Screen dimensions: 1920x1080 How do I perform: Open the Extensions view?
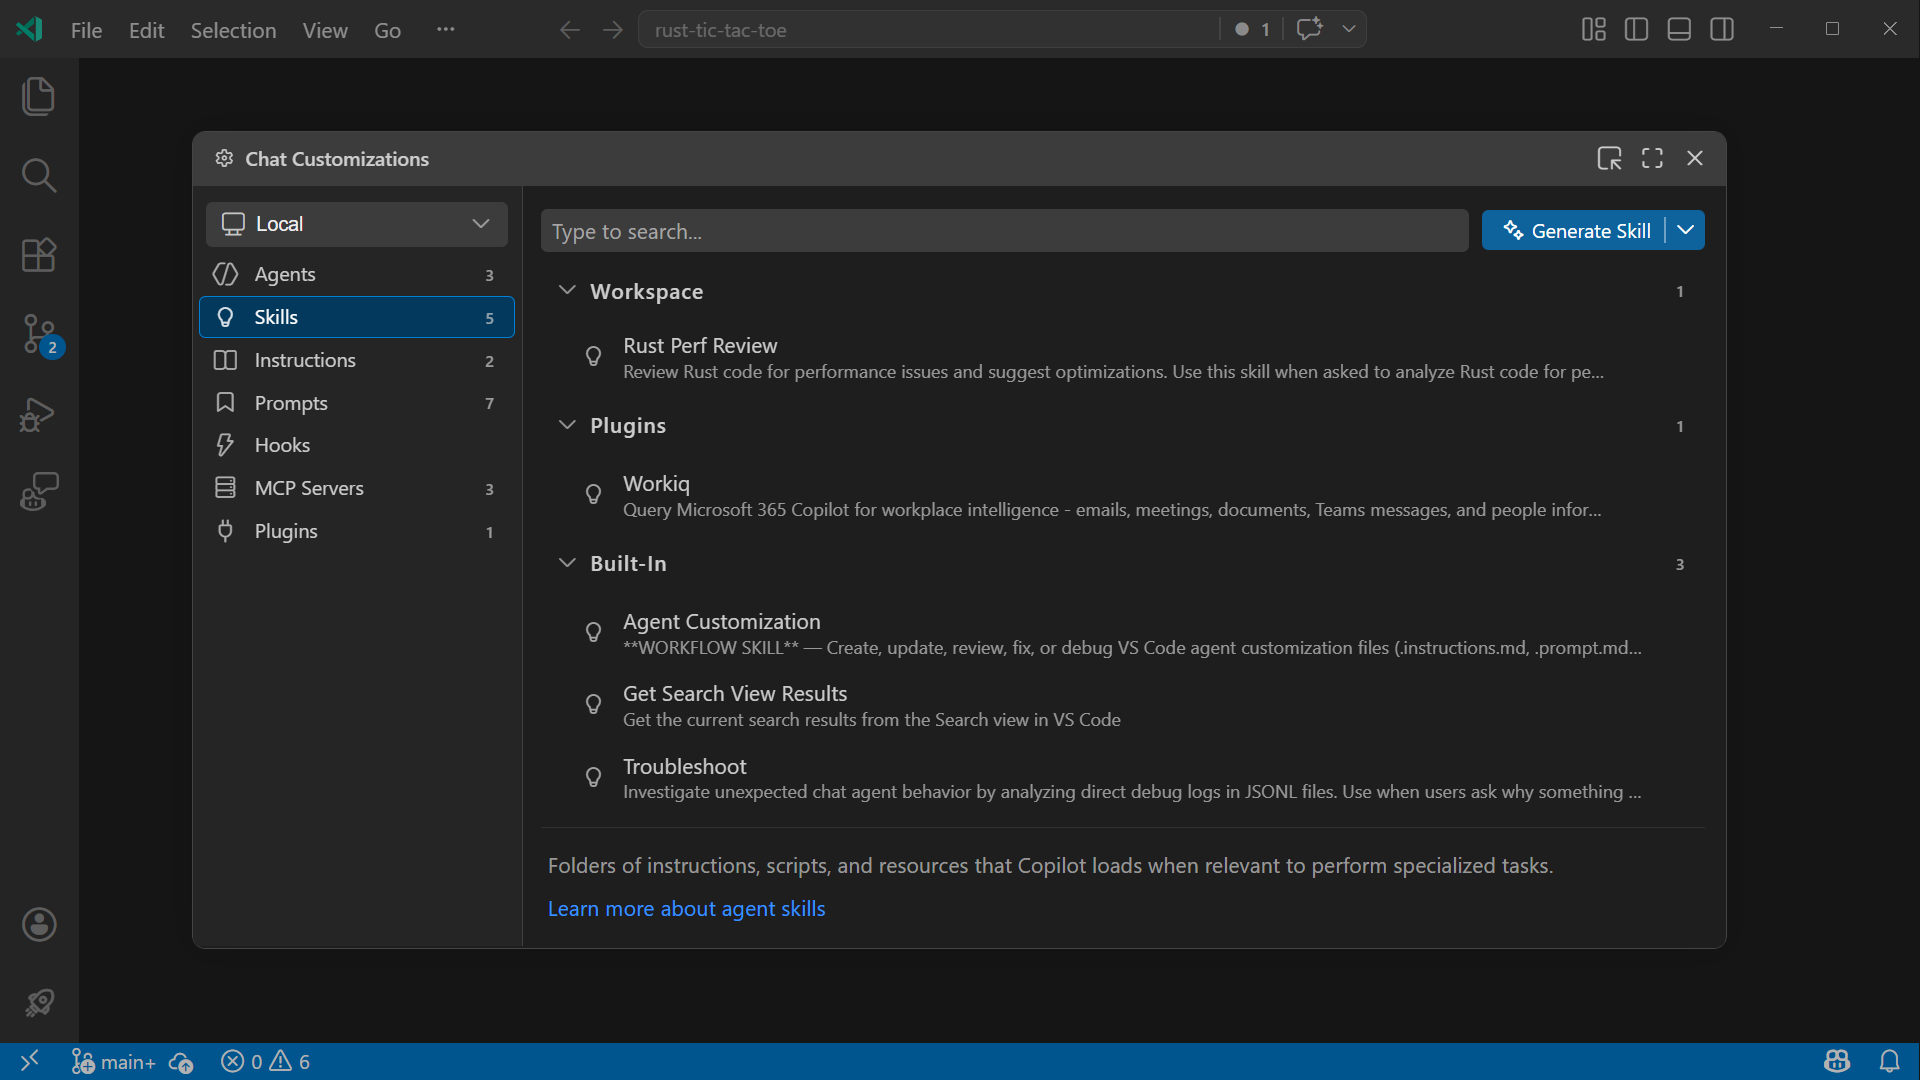pyautogui.click(x=38, y=255)
